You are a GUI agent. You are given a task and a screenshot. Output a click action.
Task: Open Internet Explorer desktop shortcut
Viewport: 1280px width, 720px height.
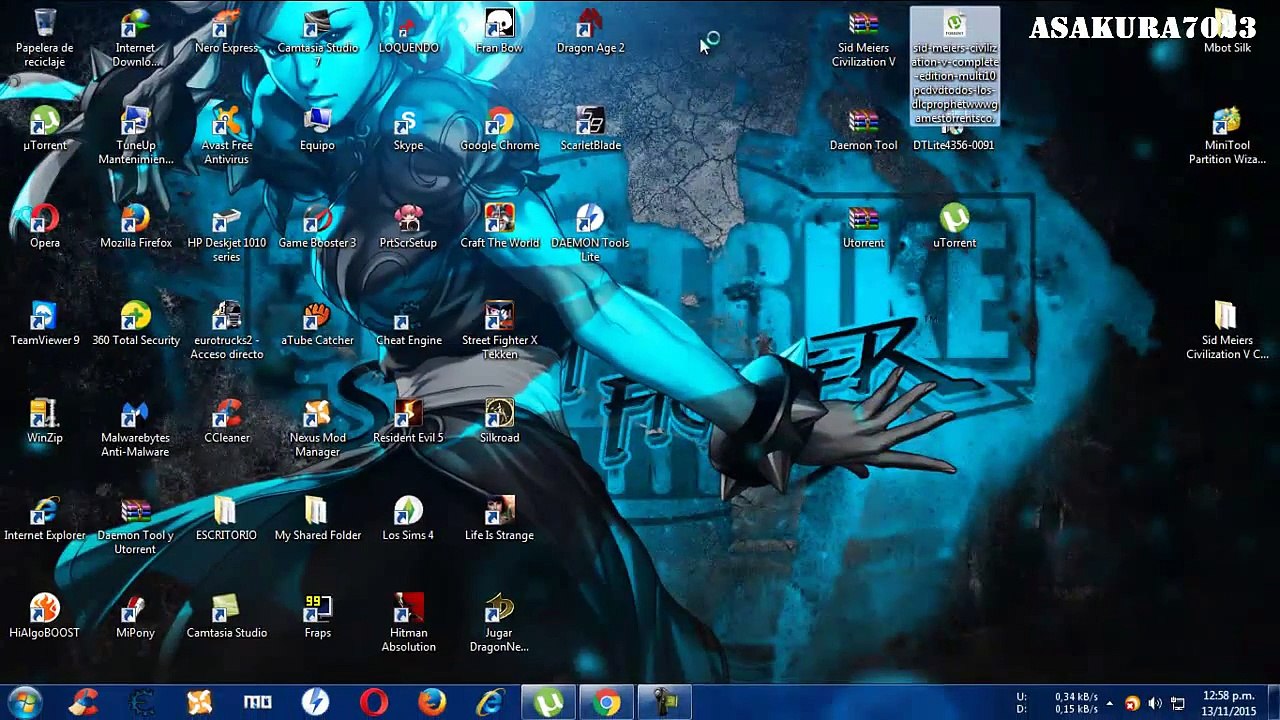pyautogui.click(x=45, y=519)
